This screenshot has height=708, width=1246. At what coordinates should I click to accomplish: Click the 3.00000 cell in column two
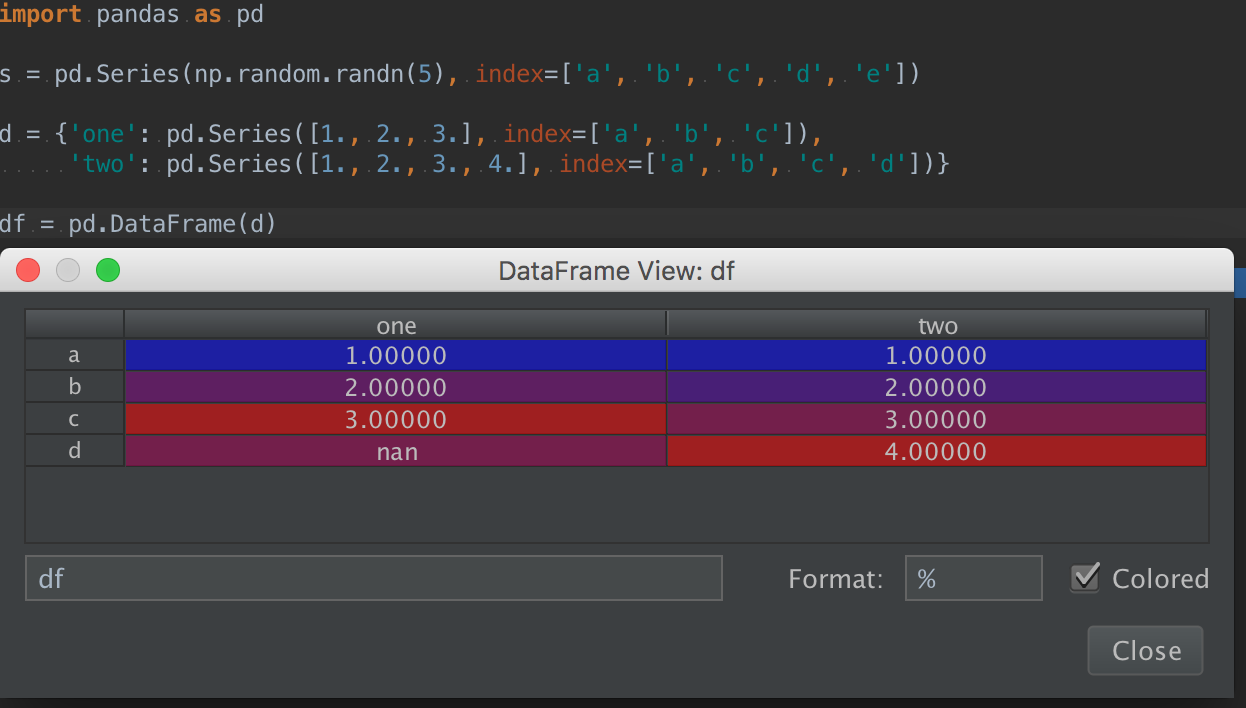pyautogui.click(x=937, y=419)
